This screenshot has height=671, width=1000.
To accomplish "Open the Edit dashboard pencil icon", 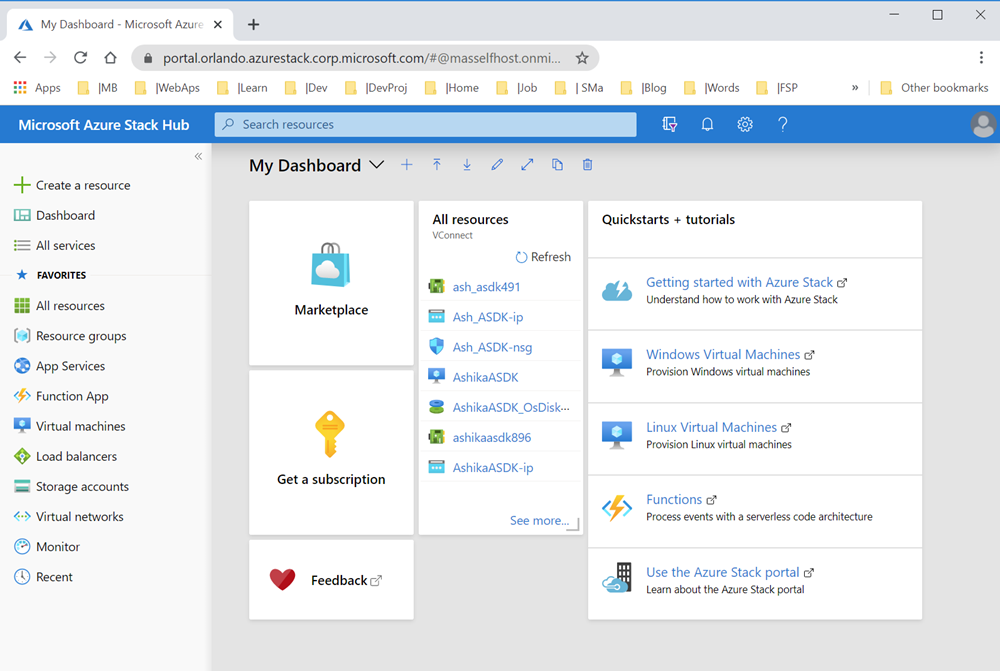I will 497,164.
